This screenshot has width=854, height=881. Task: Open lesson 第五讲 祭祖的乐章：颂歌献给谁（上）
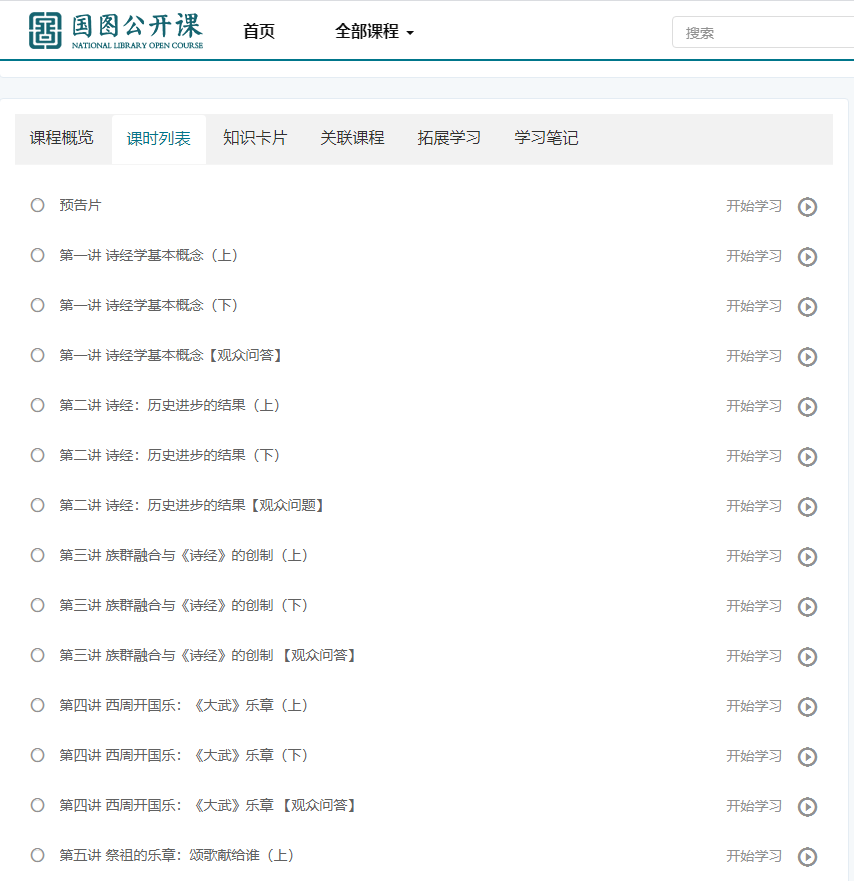click(x=177, y=855)
